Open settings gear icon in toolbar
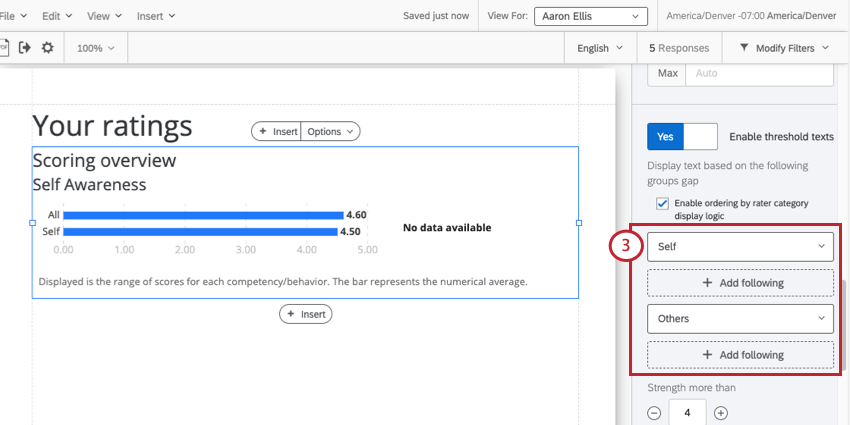 (48, 48)
